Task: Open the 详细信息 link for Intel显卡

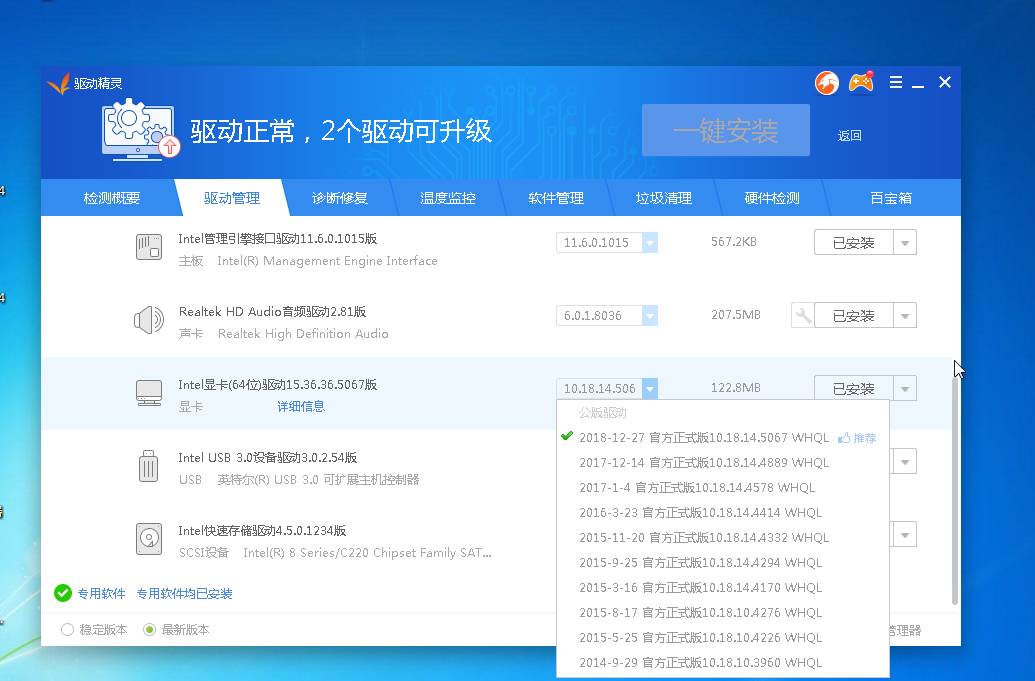Action: (x=301, y=407)
